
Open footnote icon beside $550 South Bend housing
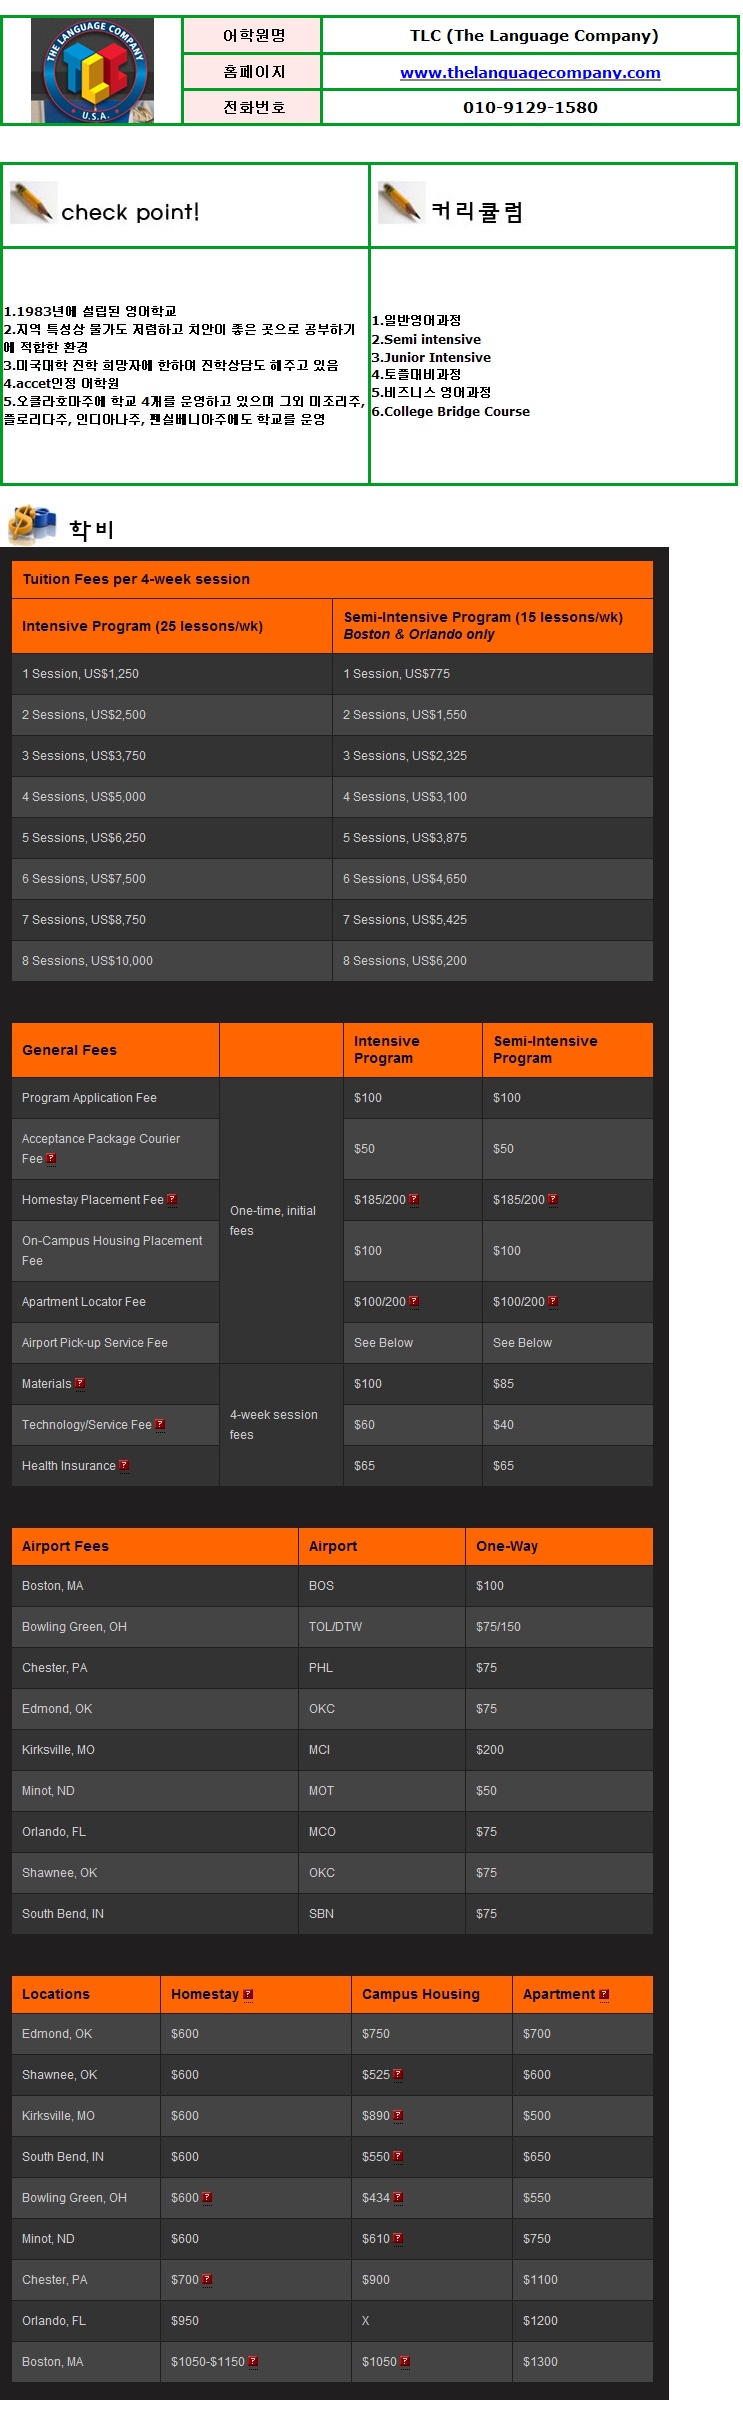click(398, 2156)
